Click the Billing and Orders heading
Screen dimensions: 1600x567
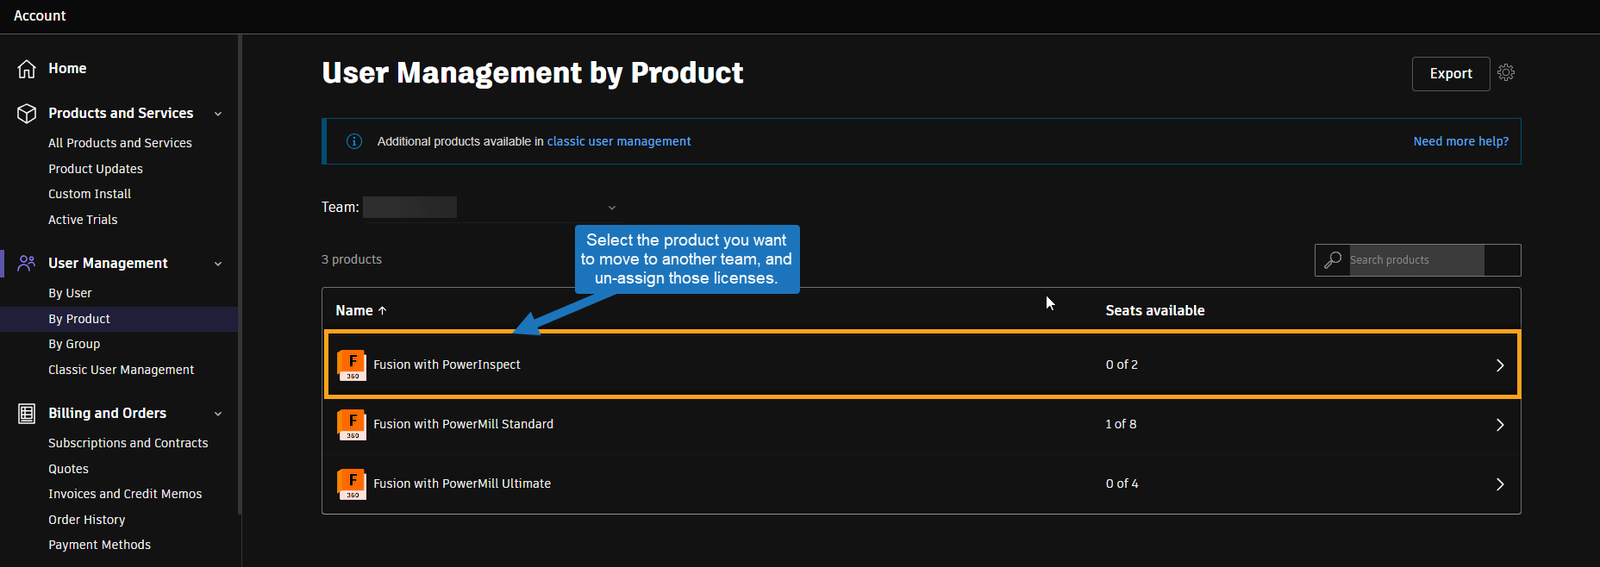(107, 414)
